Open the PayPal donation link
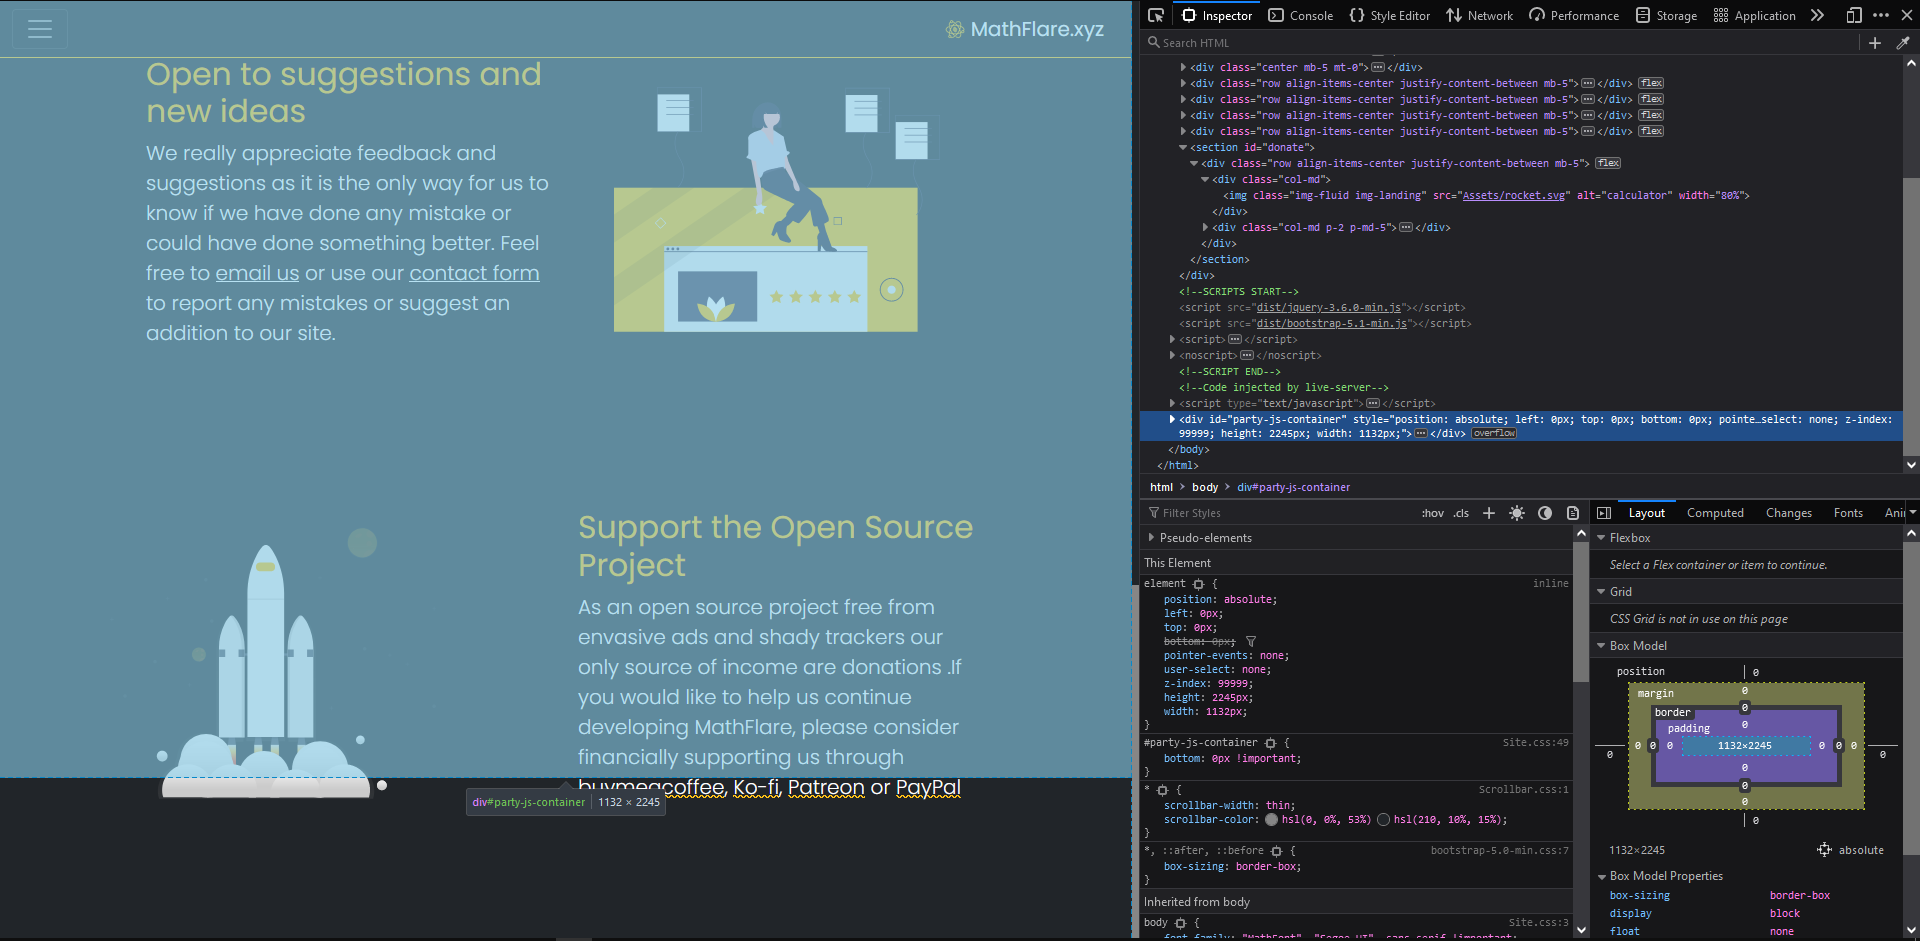This screenshot has height=941, width=1920. pos(928,788)
